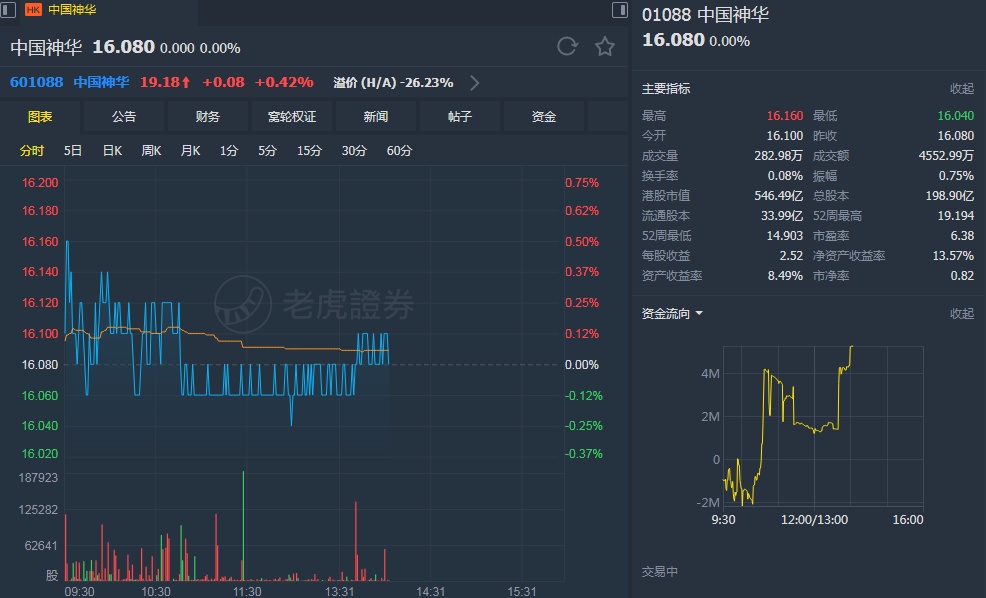The image size is (986, 598).
Task: Toggle the right sidebar panel icon
Action: pos(619,9)
